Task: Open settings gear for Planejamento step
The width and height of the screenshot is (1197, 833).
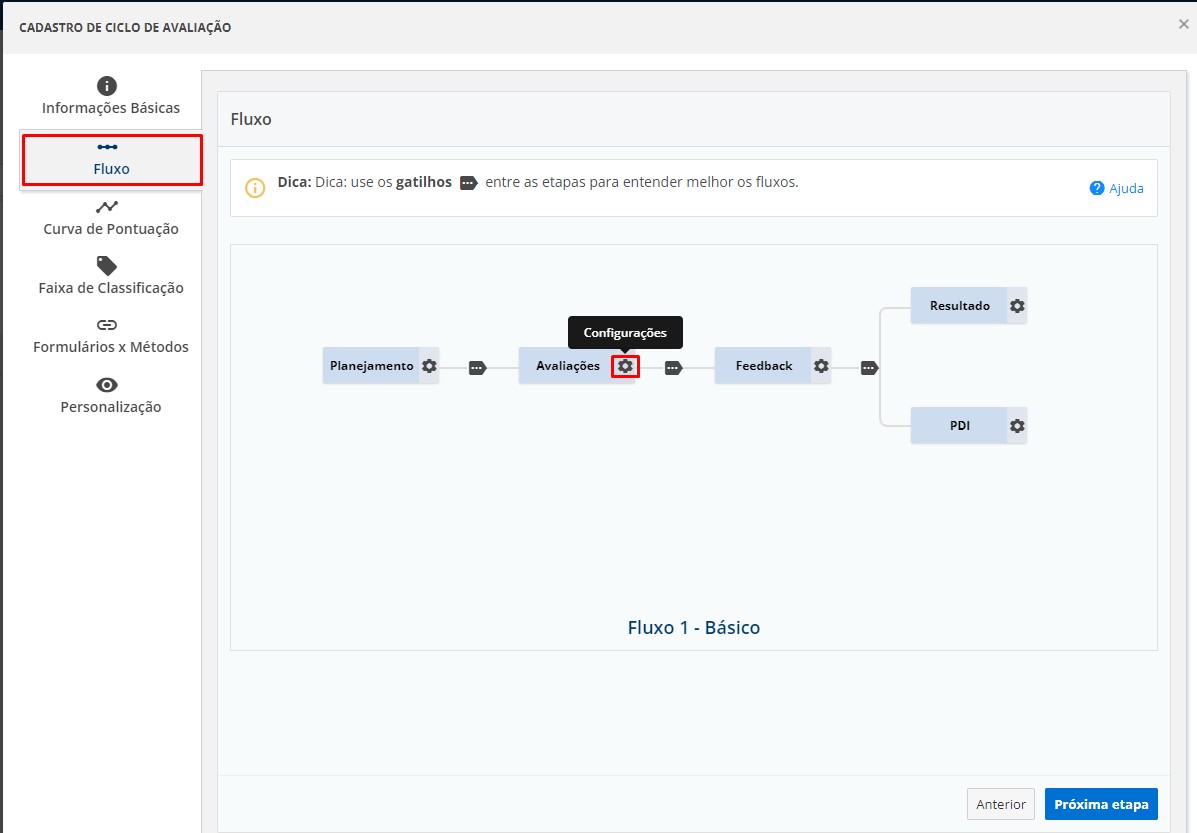Action: (x=429, y=366)
